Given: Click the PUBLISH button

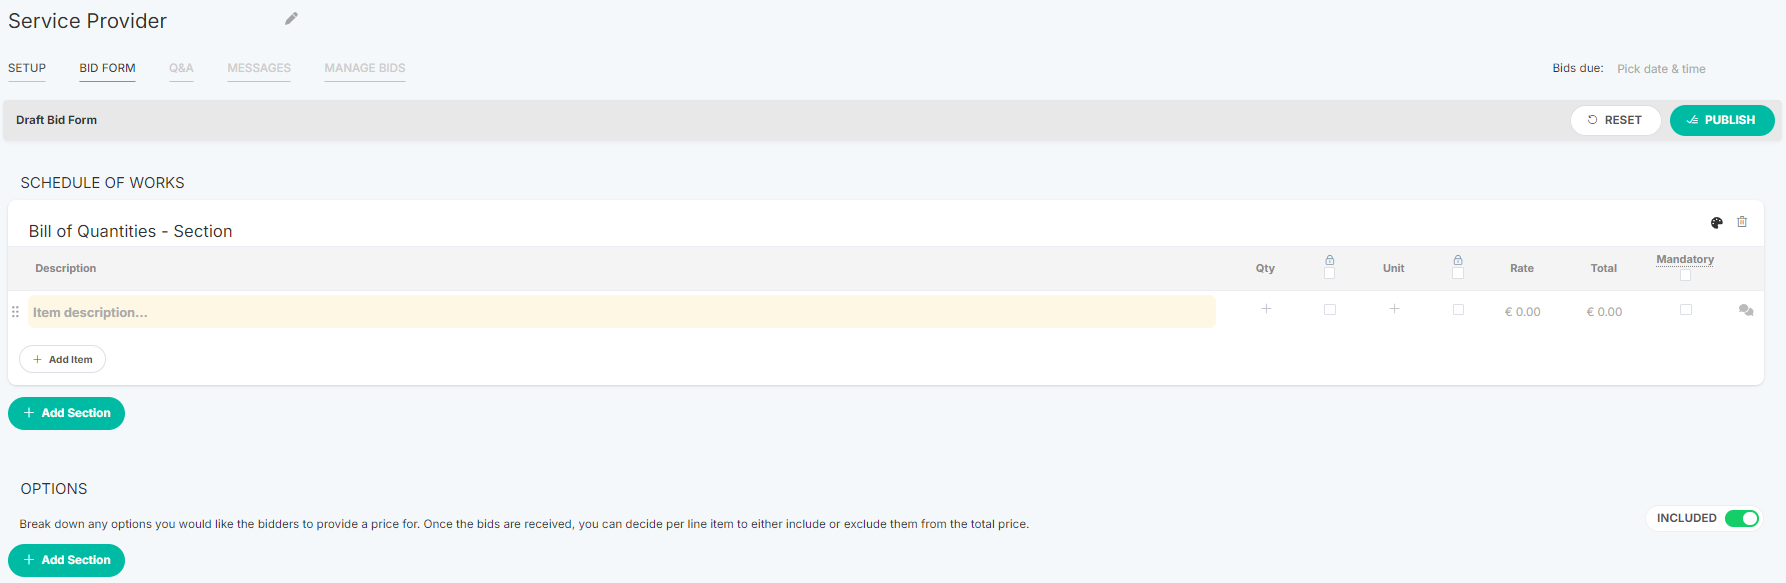Looking at the screenshot, I should coord(1722,120).
